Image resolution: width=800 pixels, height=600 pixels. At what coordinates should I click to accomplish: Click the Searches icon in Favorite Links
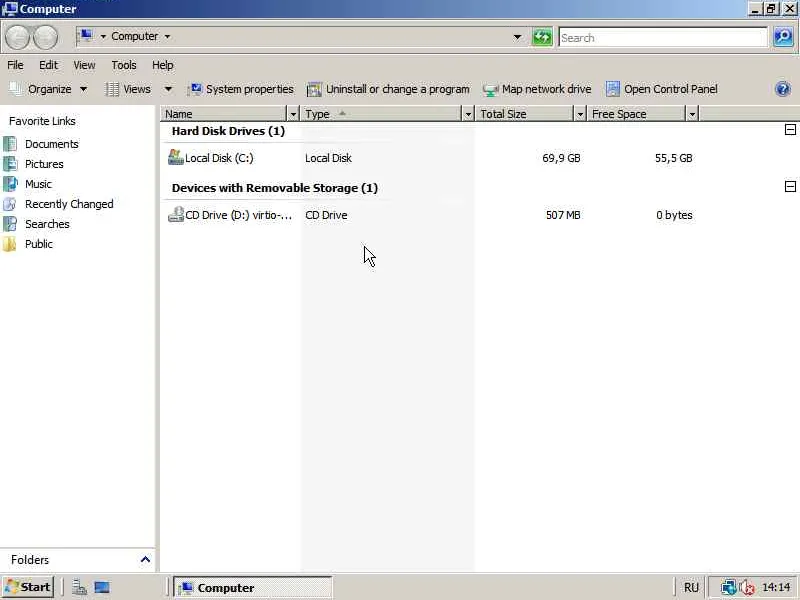[10, 224]
